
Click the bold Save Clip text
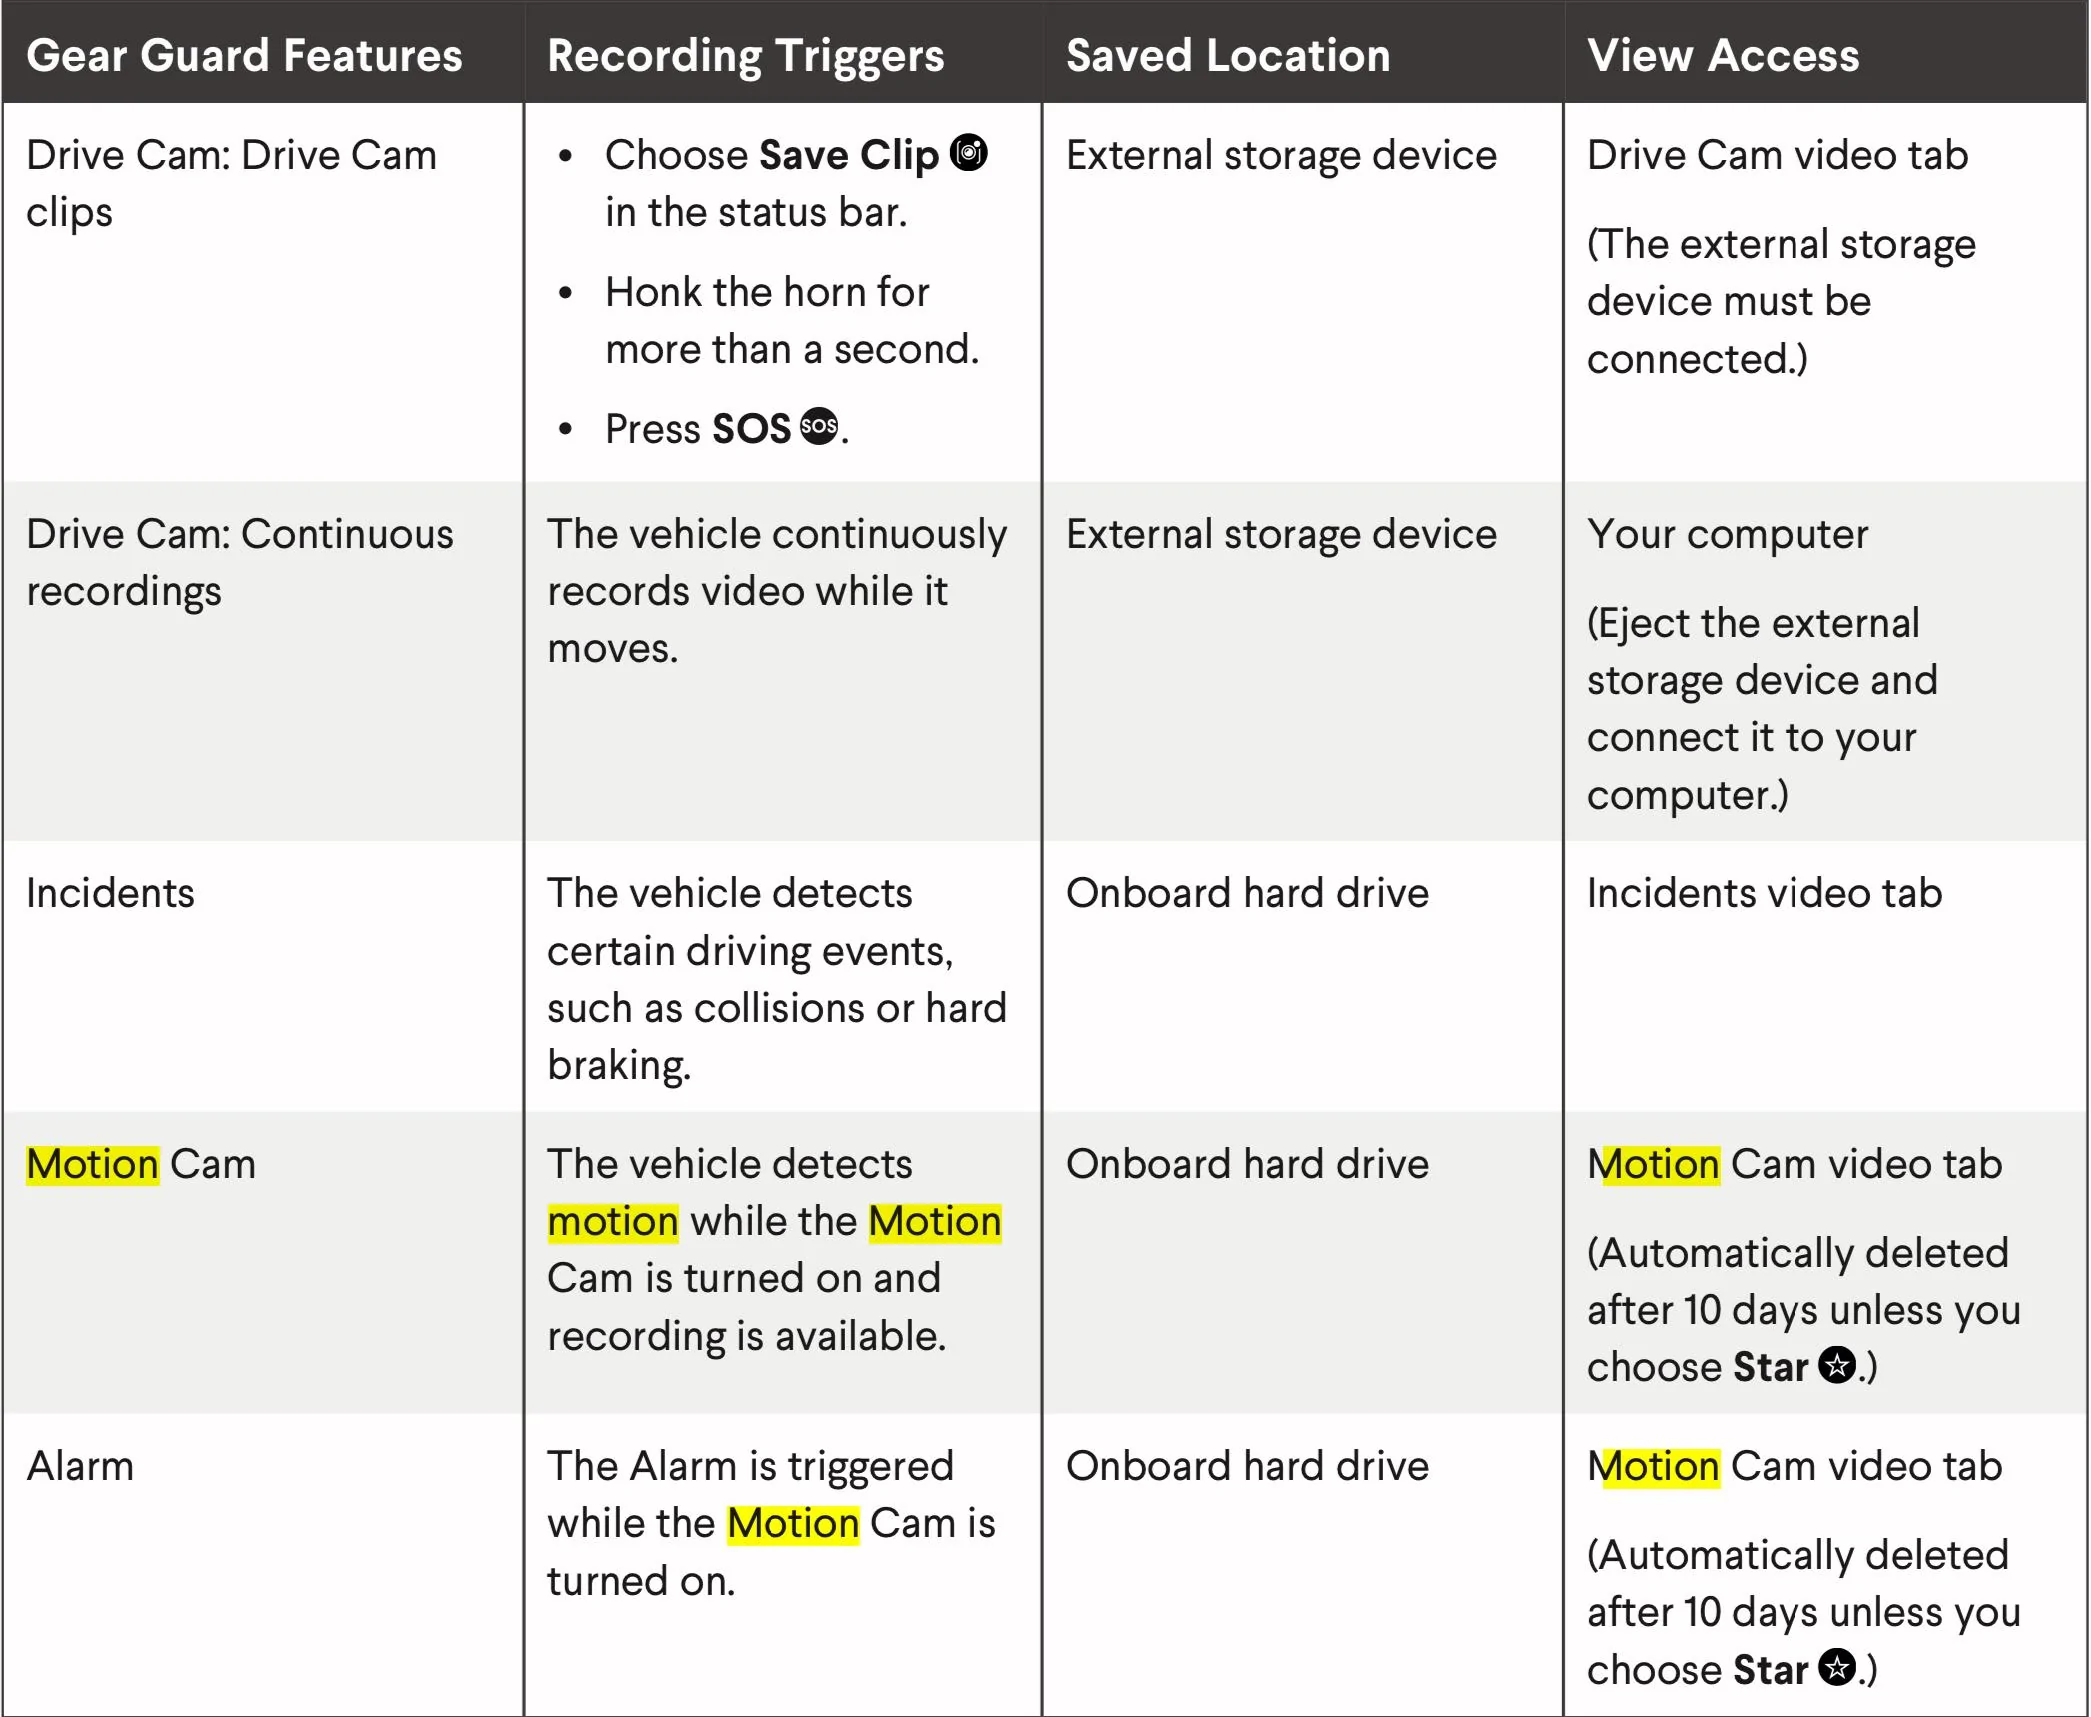[848, 155]
